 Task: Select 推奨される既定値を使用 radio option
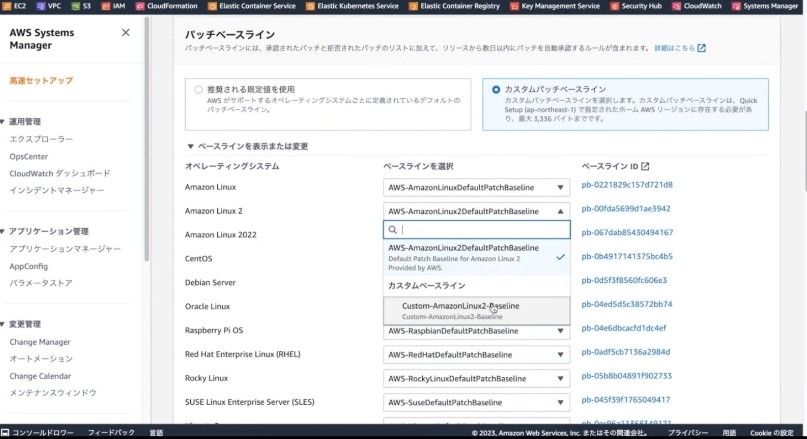199,90
